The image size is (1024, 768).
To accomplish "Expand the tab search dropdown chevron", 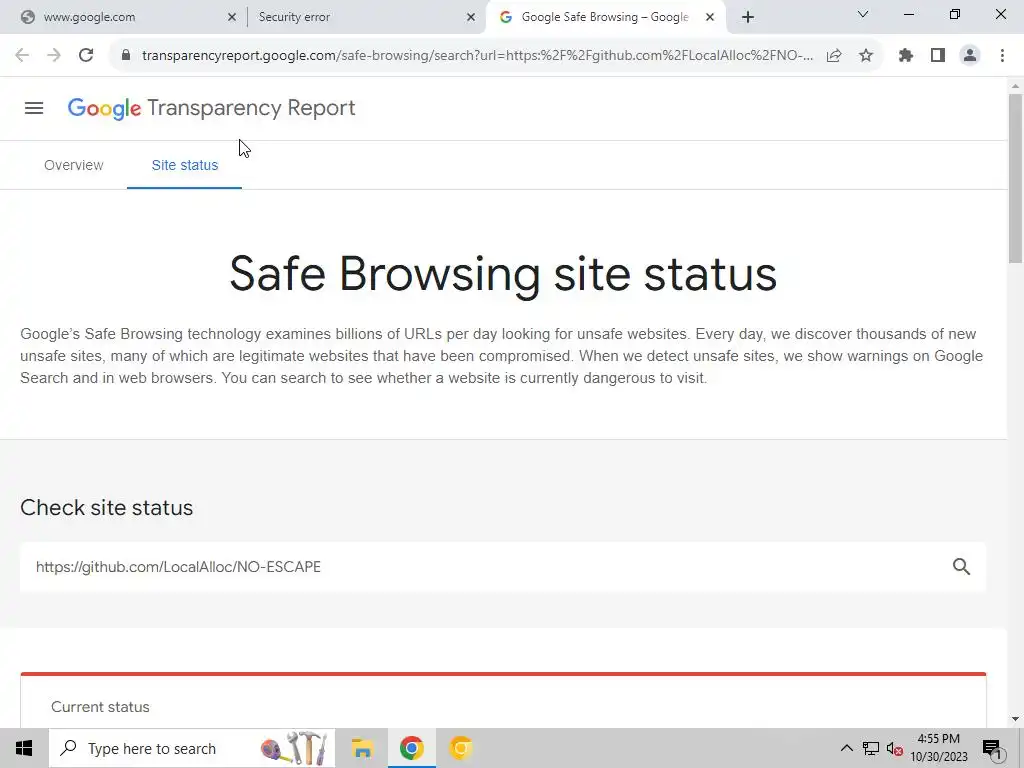I will (x=863, y=14).
